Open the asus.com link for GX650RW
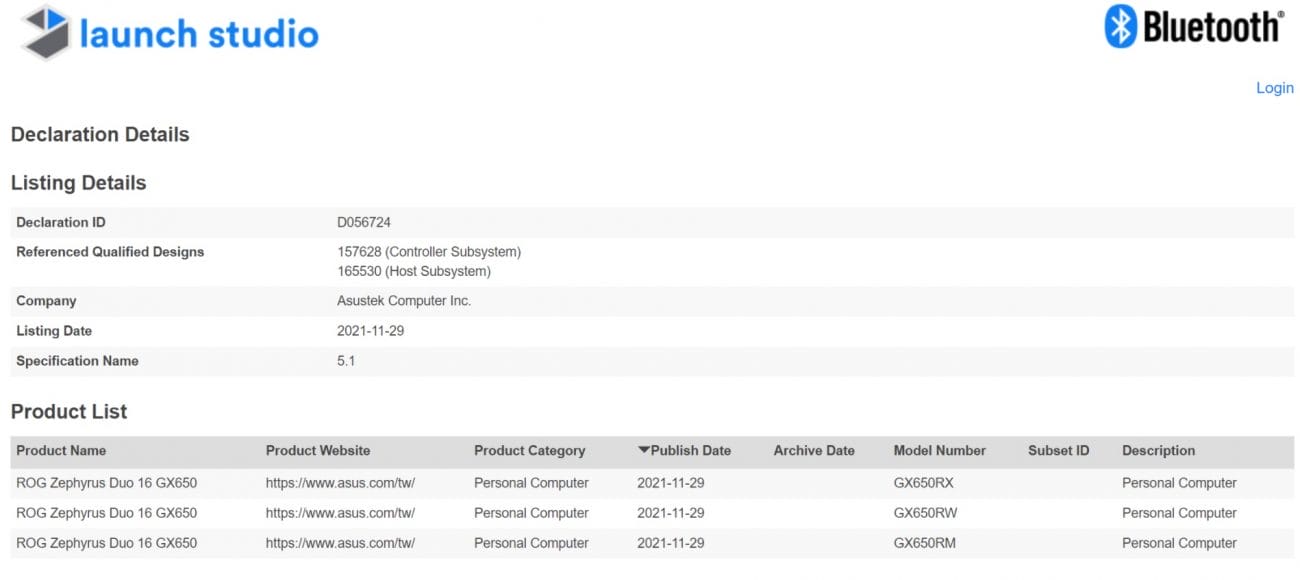Image resolution: width=1300 pixels, height=580 pixels. pos(340,513)
